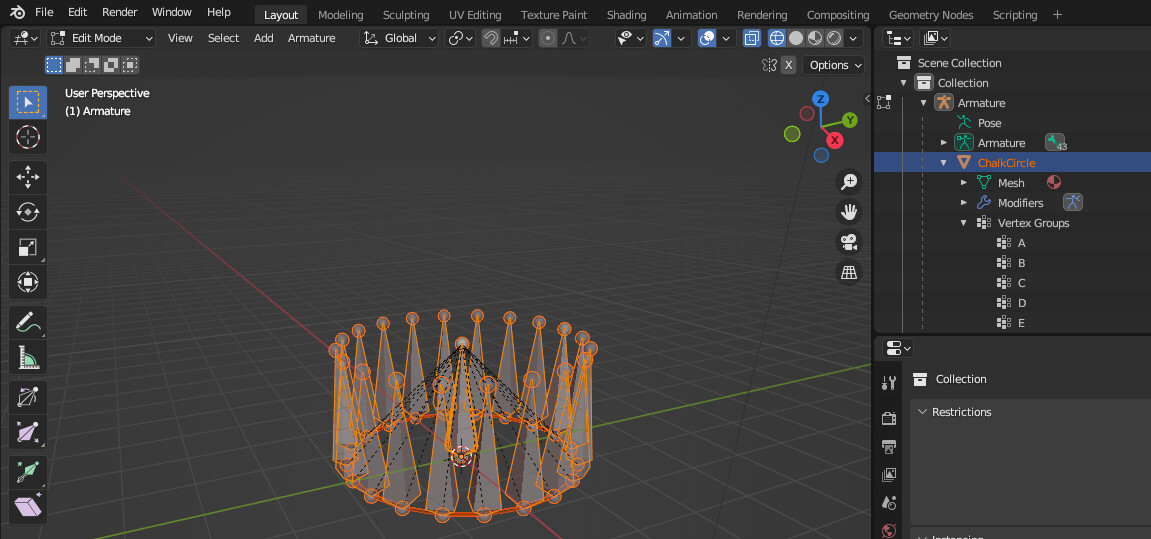Select the Scale tool

point(28,247)
